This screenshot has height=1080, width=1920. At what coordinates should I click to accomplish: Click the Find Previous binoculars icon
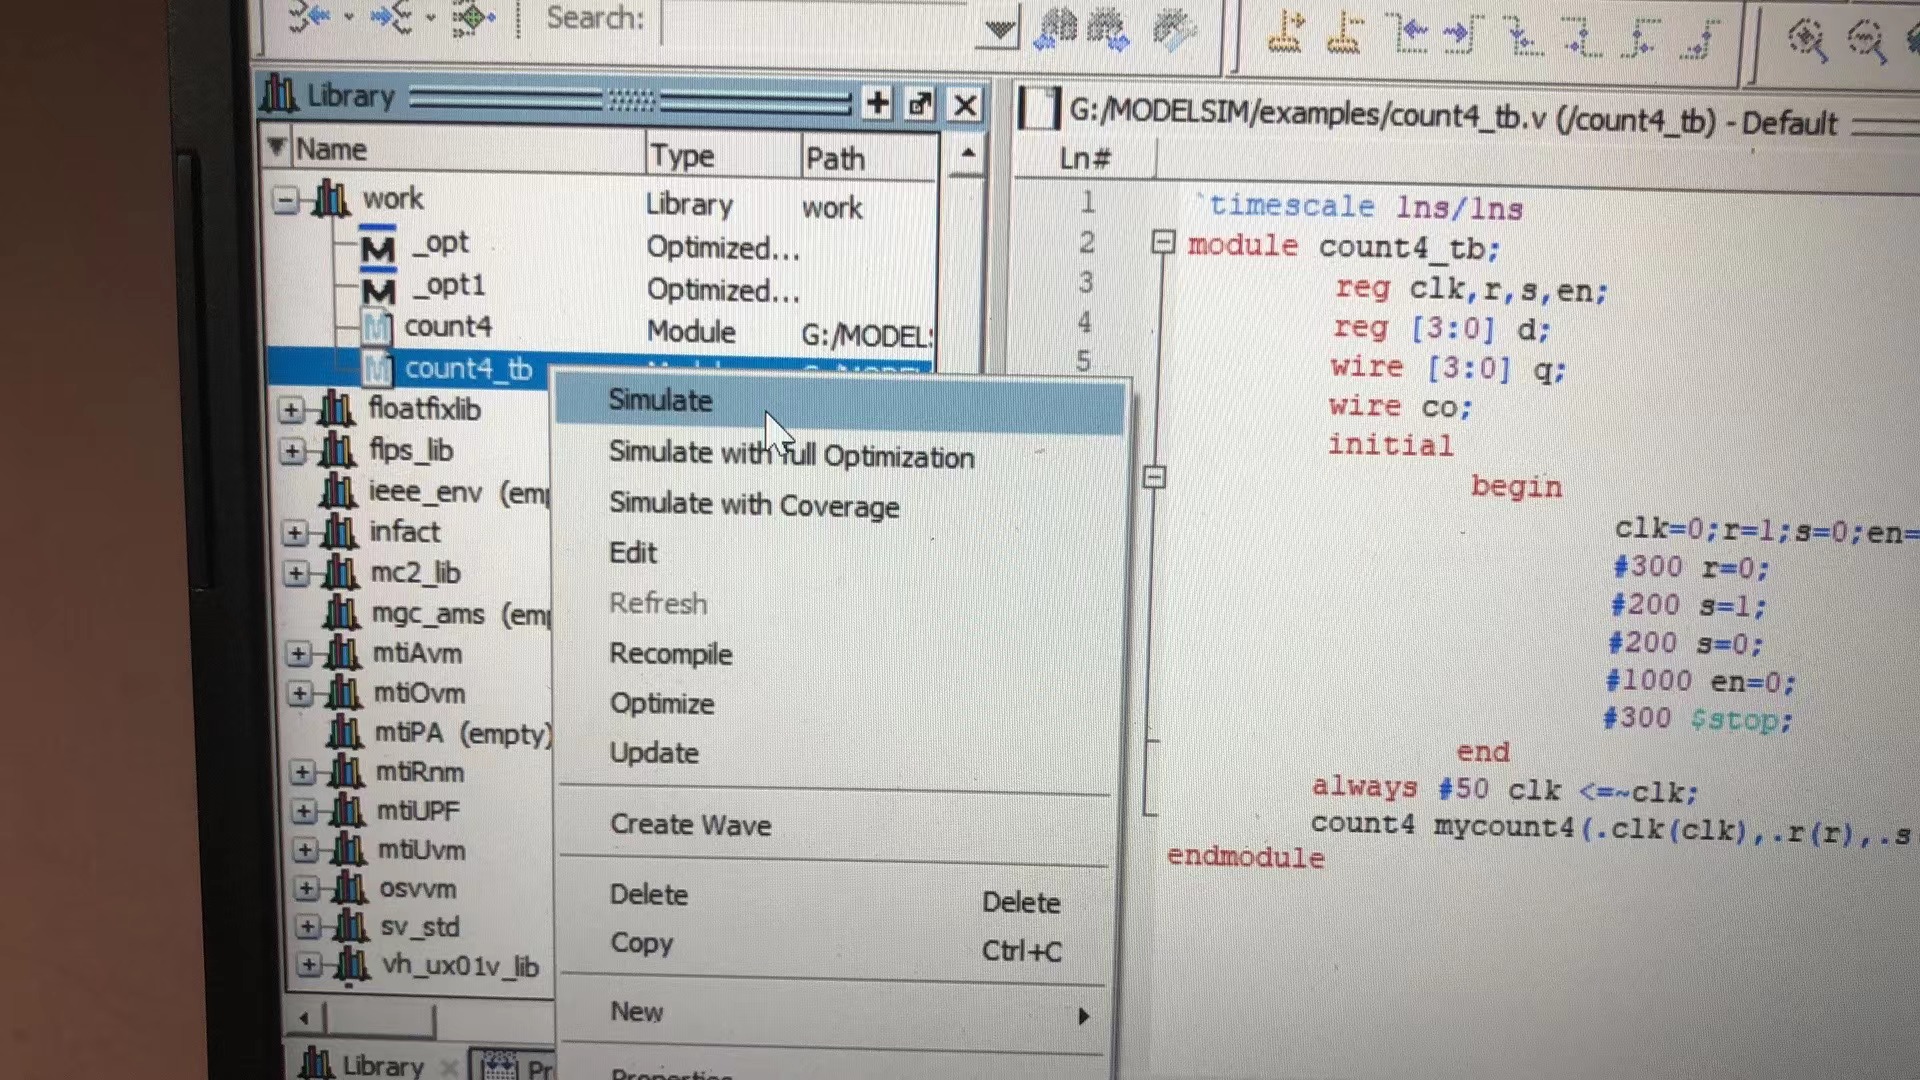(x=1056, y=30)
